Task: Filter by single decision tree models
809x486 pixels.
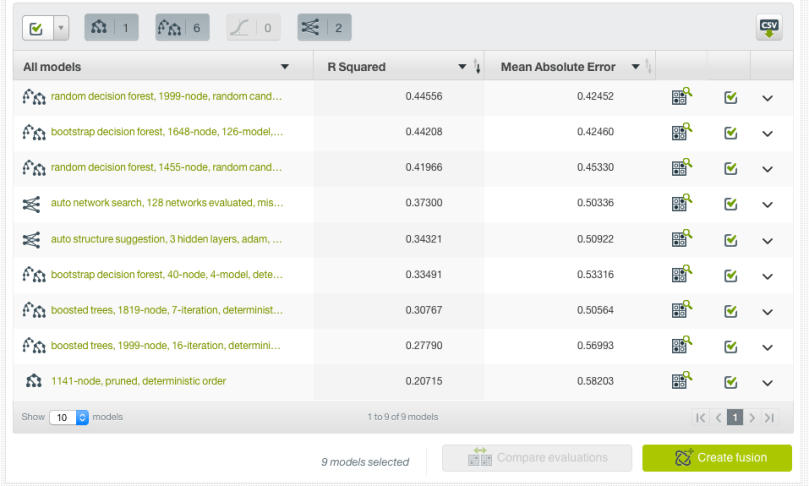Action: pos(111,28)
